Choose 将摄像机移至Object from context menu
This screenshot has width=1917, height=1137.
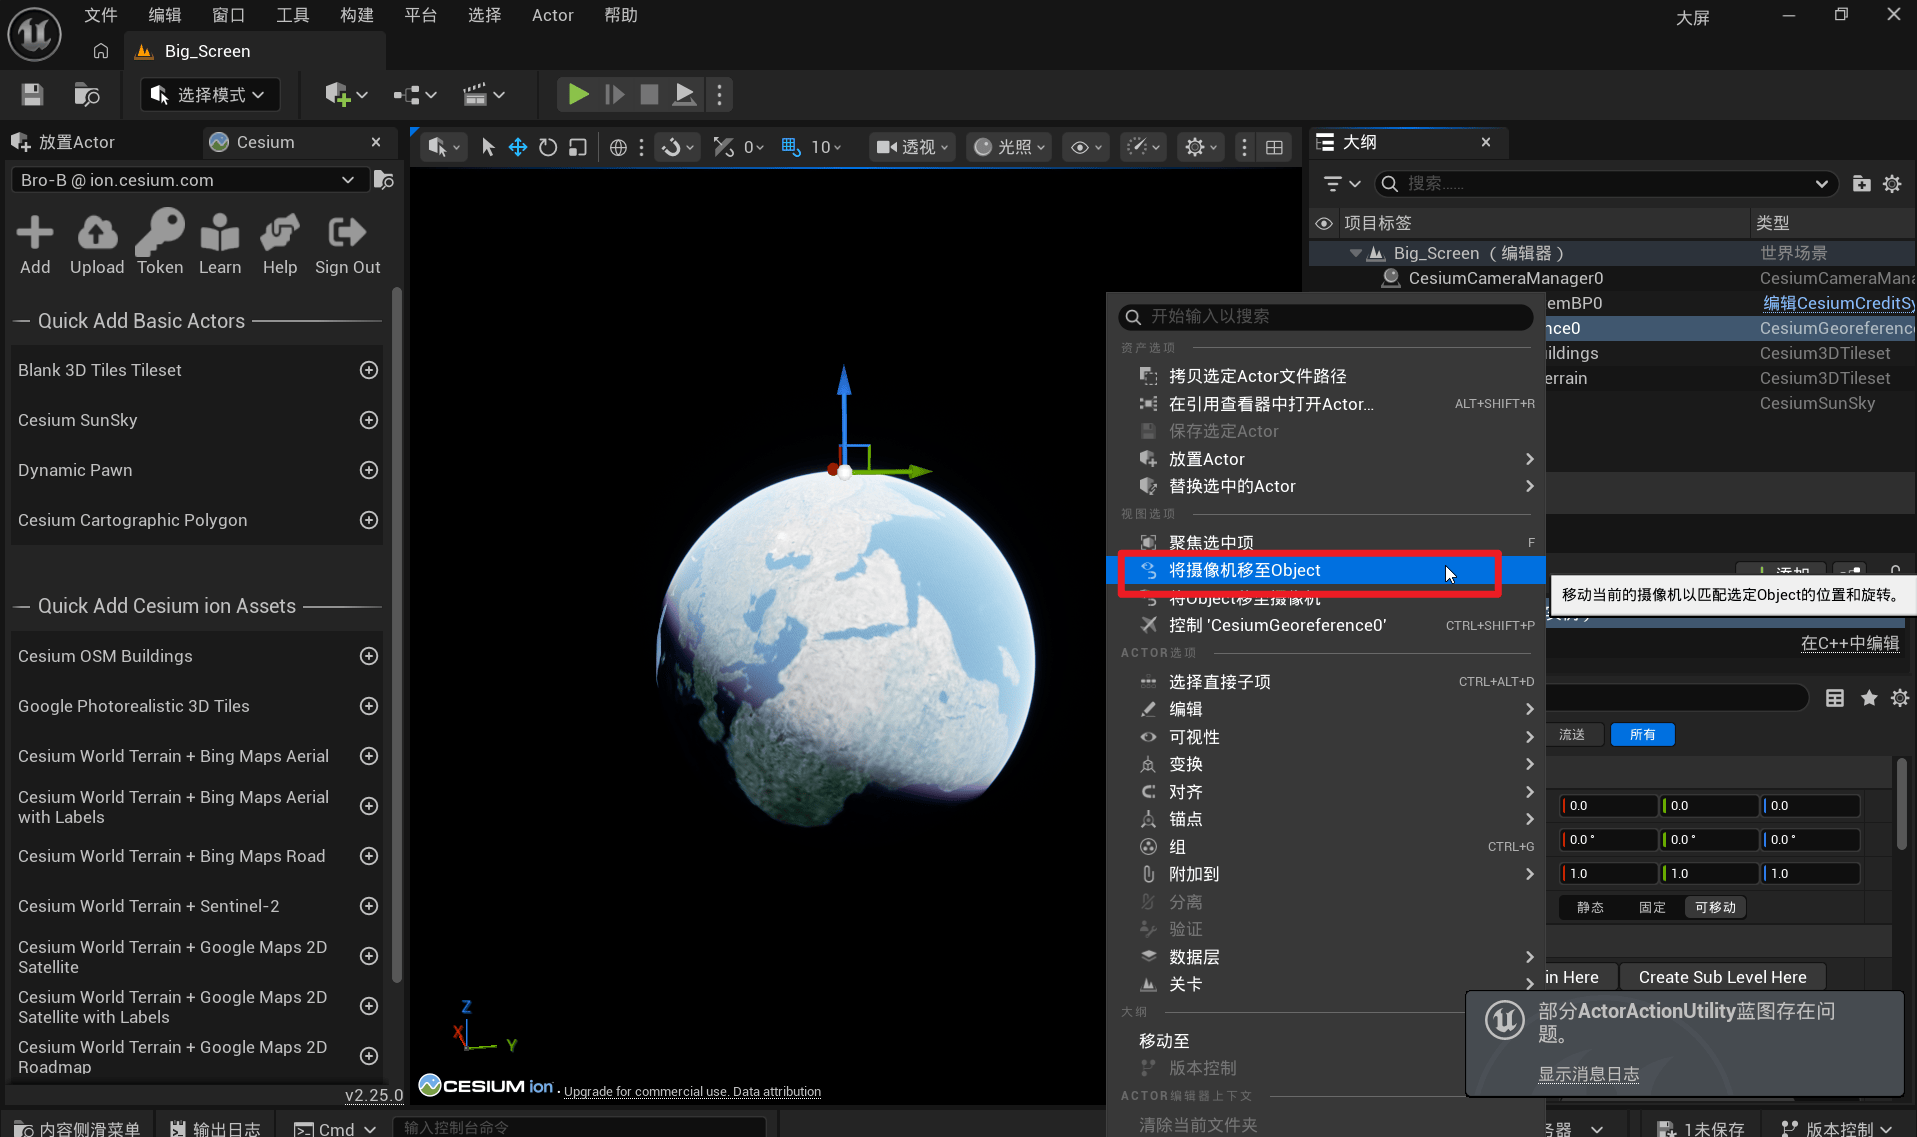(x=1244, y=570)
